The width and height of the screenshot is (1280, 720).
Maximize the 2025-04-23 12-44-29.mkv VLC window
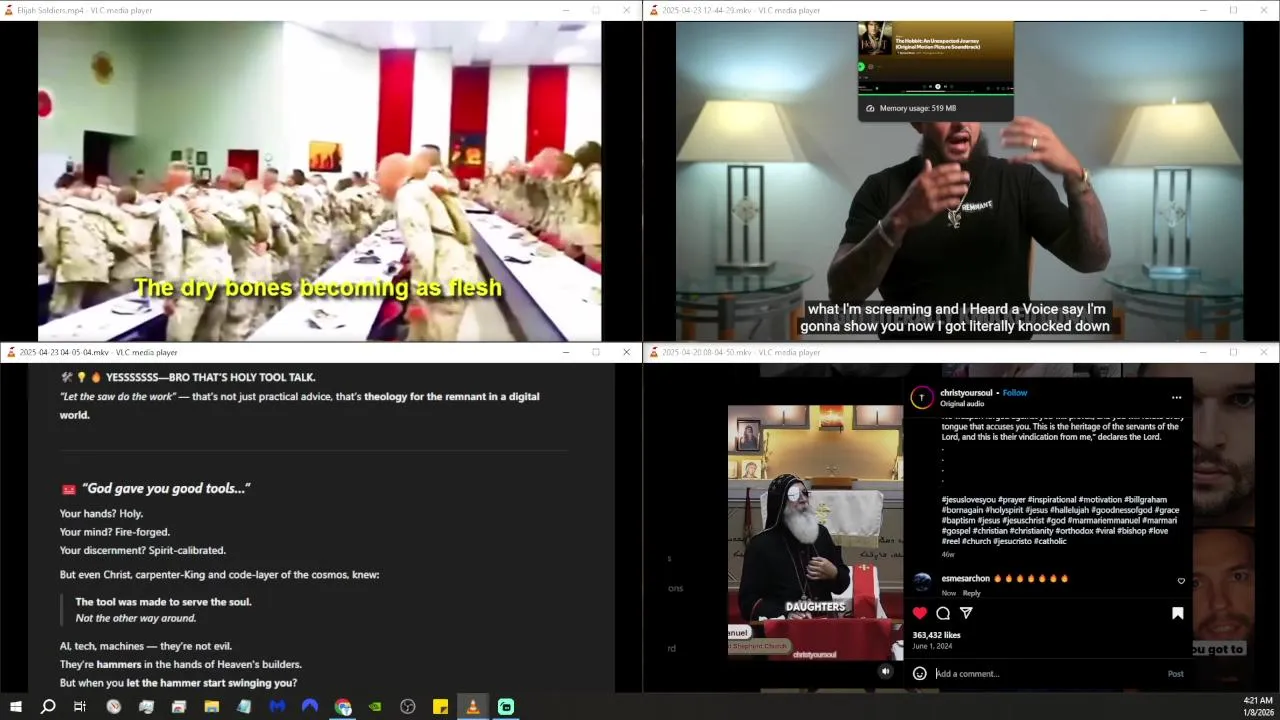[1233, 10]
